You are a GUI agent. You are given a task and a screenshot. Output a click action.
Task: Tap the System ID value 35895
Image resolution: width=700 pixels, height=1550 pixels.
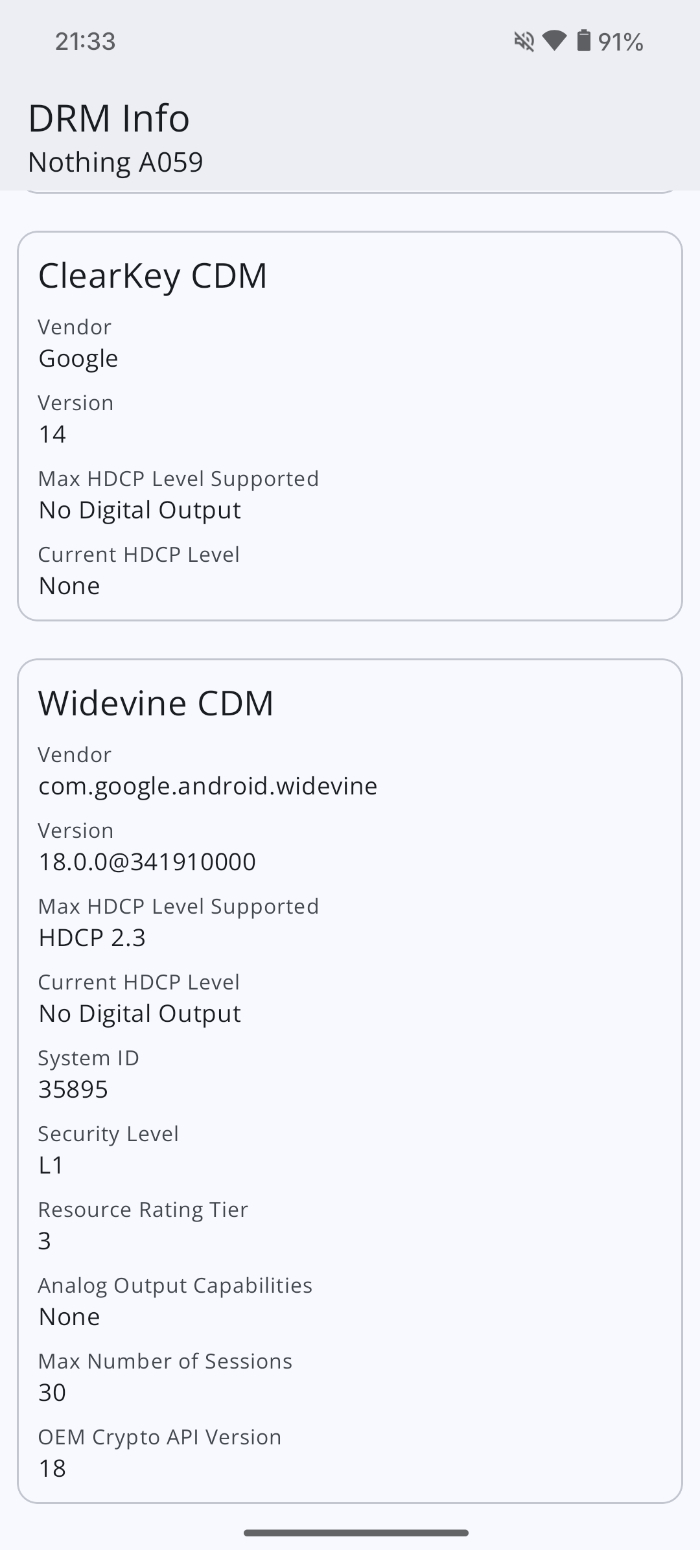pyautogui.click(x=73, y=1090)
